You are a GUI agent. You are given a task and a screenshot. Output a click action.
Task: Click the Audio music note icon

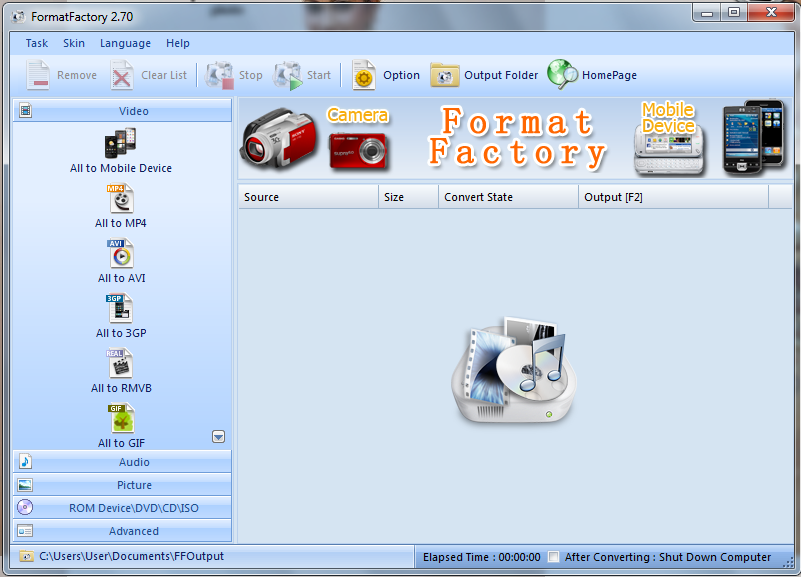point(26,461)
